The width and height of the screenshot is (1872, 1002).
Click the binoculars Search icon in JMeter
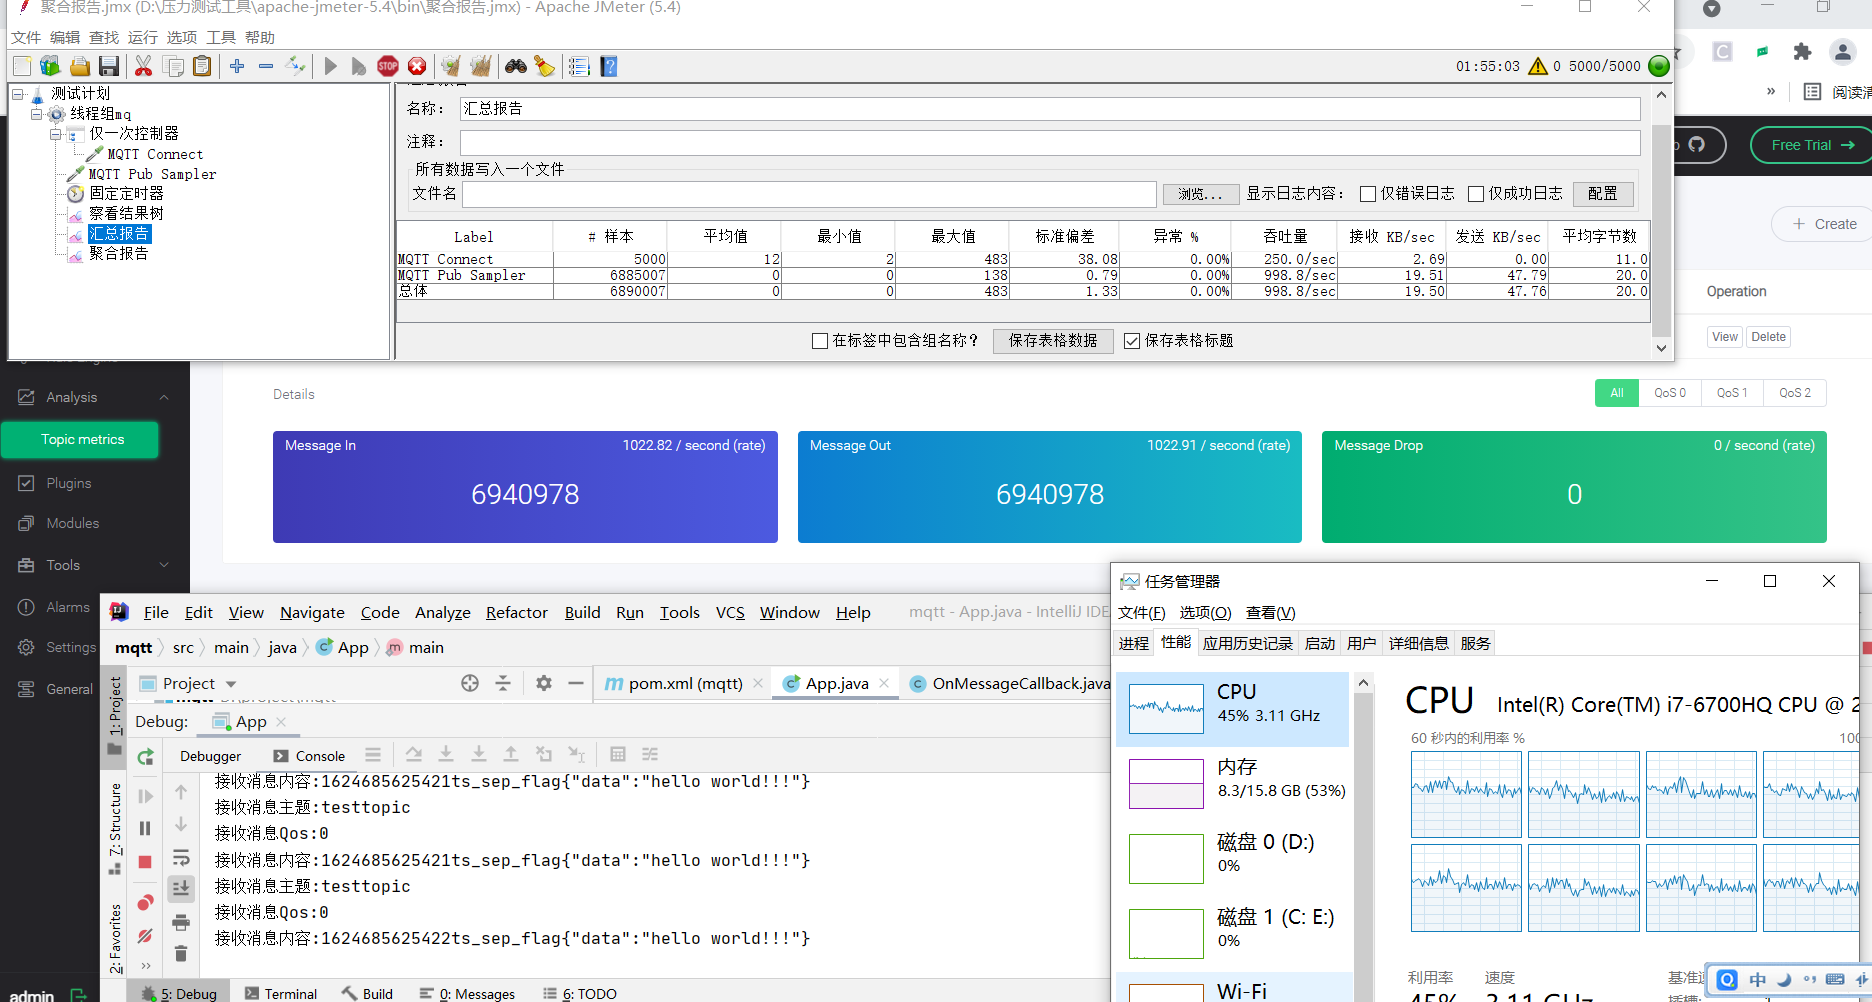pyautogui.click(x=516, y=66)
